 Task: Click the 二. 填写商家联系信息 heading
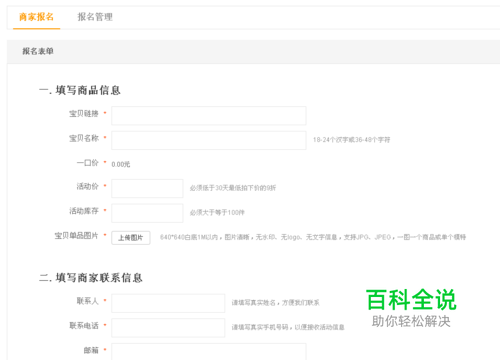click(x=91, y=278)
